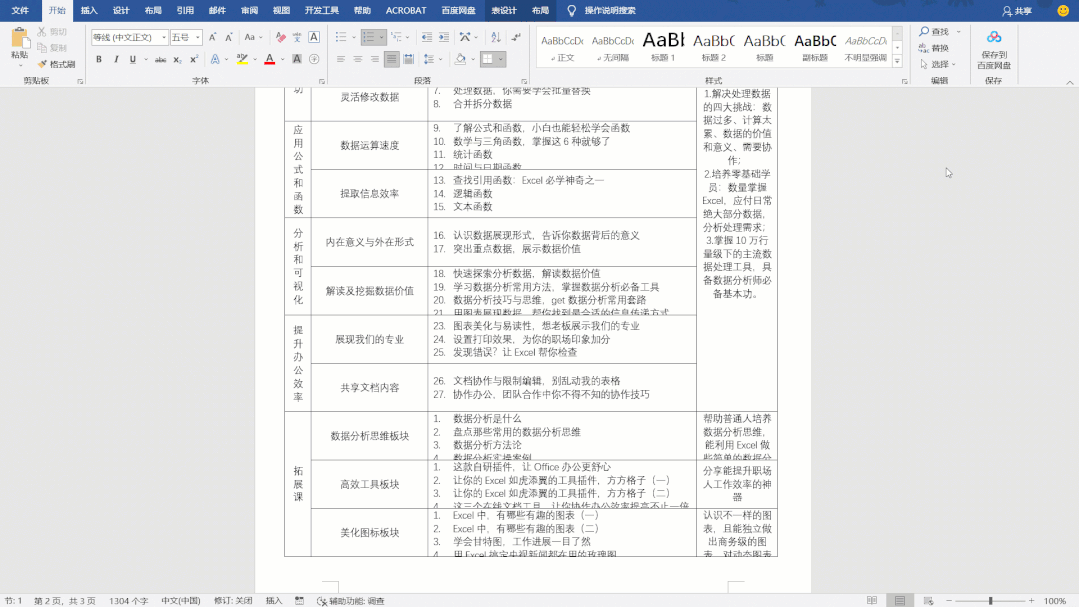Image resolution: width=1079 pixels, height=607 pixels.
Task: Switch to the ACROBAT tab
Action: click(x=406, y=10)
